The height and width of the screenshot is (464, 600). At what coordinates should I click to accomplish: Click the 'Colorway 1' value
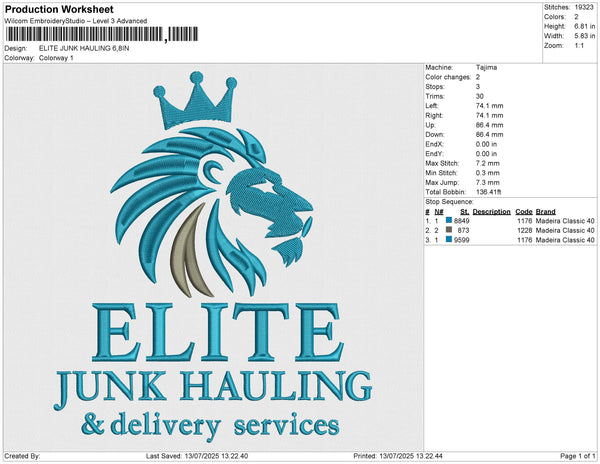coord(56,58)
